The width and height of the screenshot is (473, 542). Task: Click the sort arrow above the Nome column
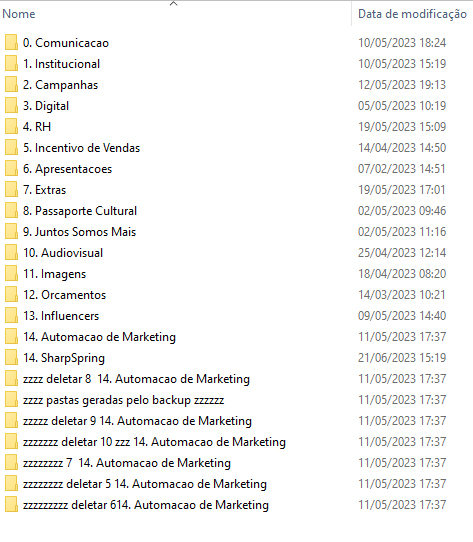coord(174,4)
